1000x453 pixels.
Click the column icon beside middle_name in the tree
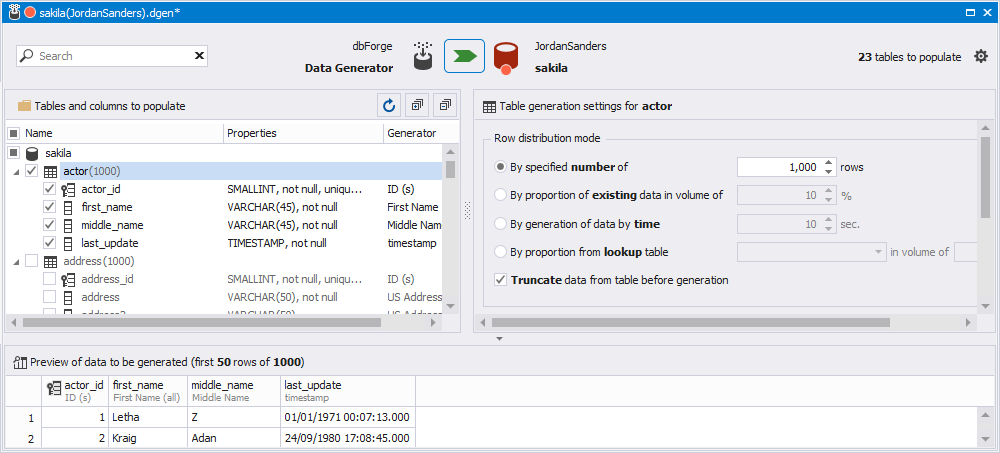point(68,225)
